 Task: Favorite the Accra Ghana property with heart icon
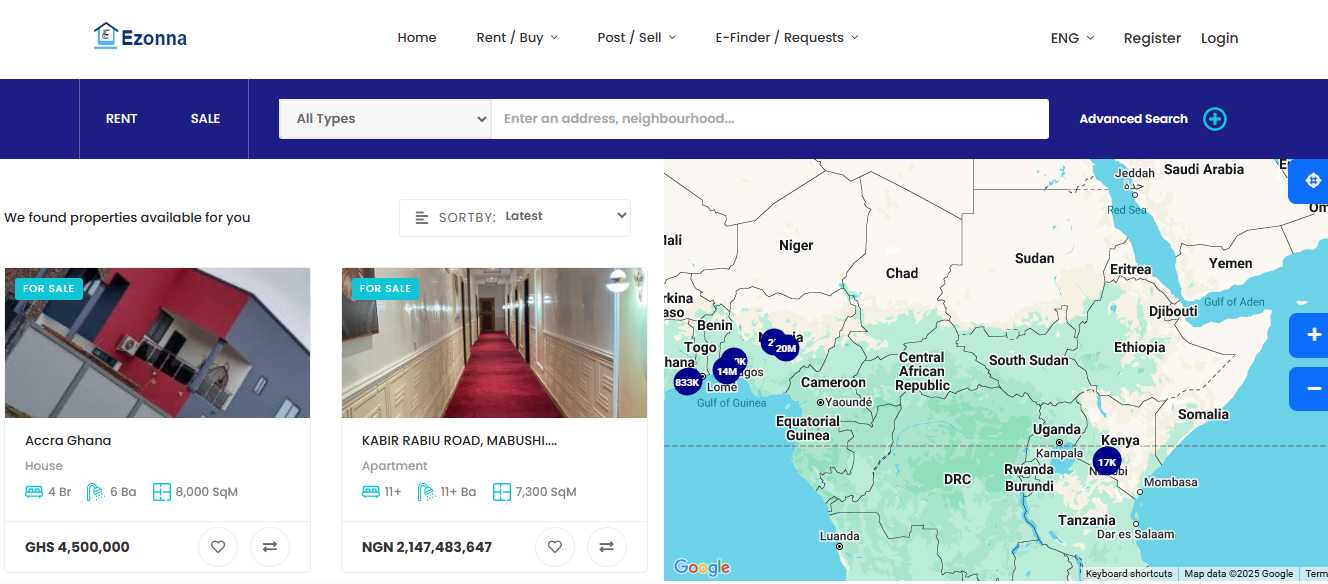[218, 547]
